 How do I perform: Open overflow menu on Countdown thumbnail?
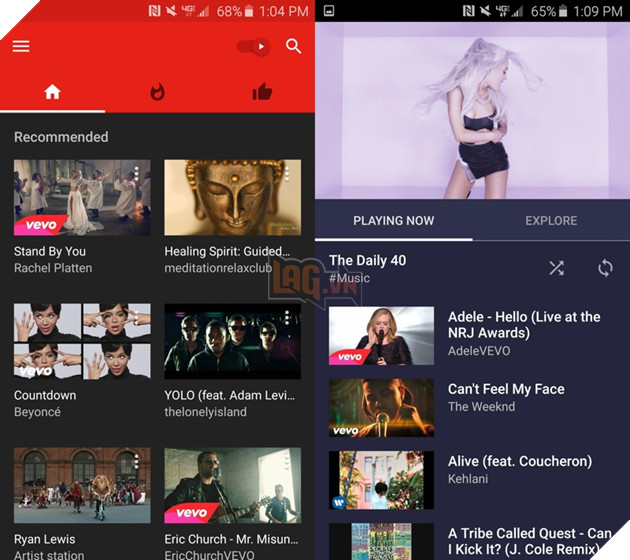[x=137, y=317]
